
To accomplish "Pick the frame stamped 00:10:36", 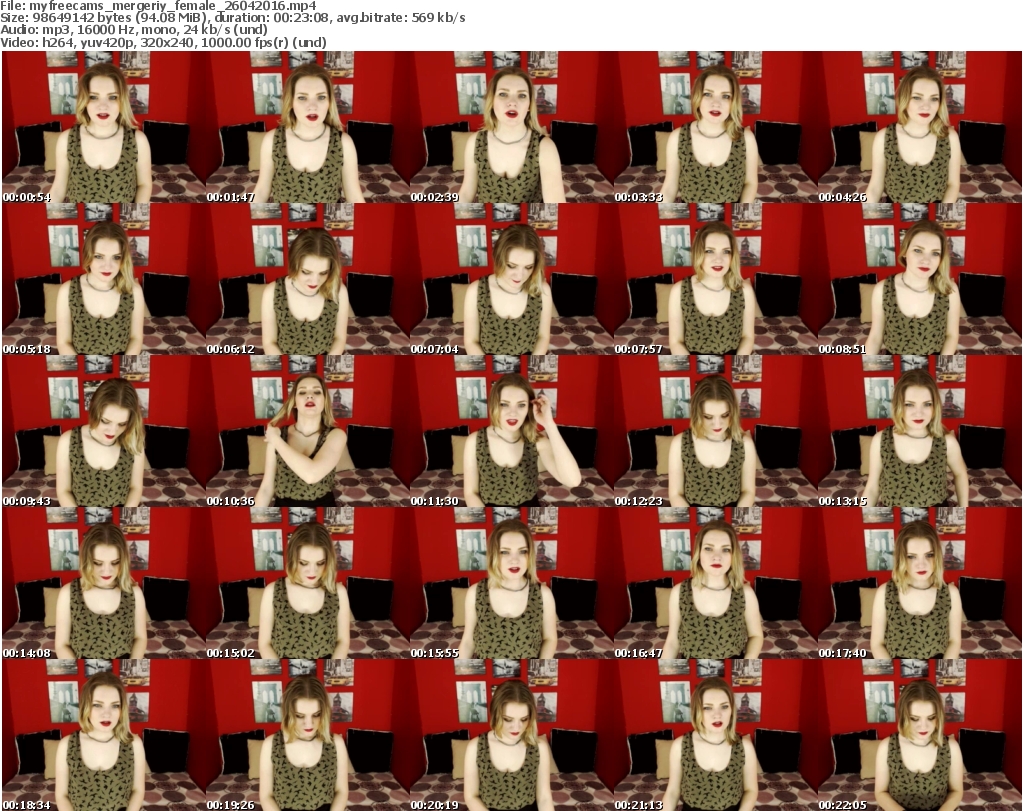I will click(x=308, y=432).
